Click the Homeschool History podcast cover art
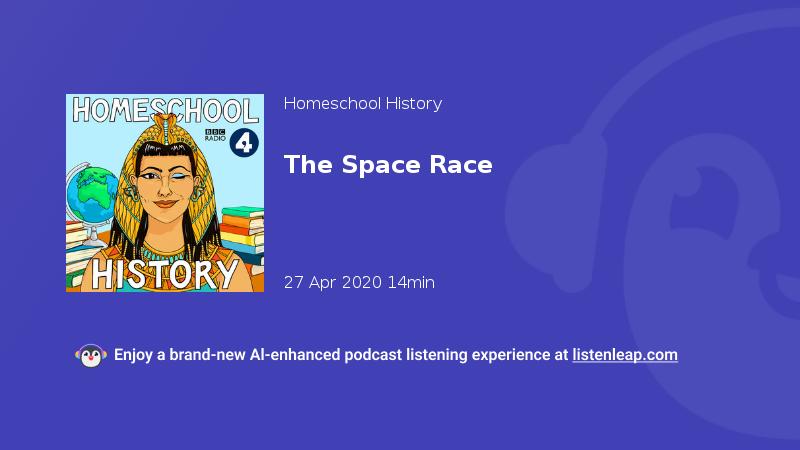Viewport: 800px width, 450px height. tap(165, 193)
